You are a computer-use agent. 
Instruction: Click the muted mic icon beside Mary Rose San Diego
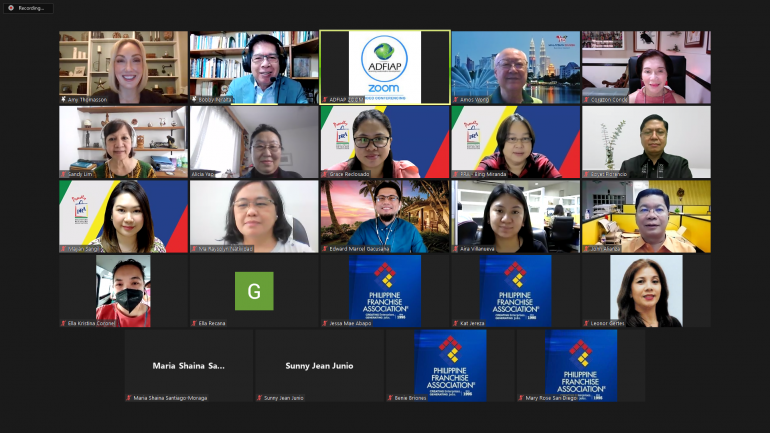click(x=521, y=398)
